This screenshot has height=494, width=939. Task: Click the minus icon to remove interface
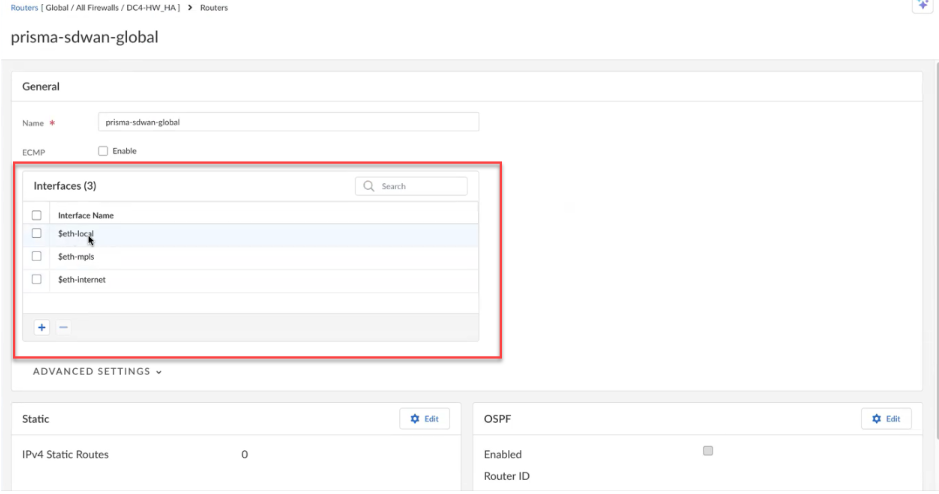pos(63,328)
